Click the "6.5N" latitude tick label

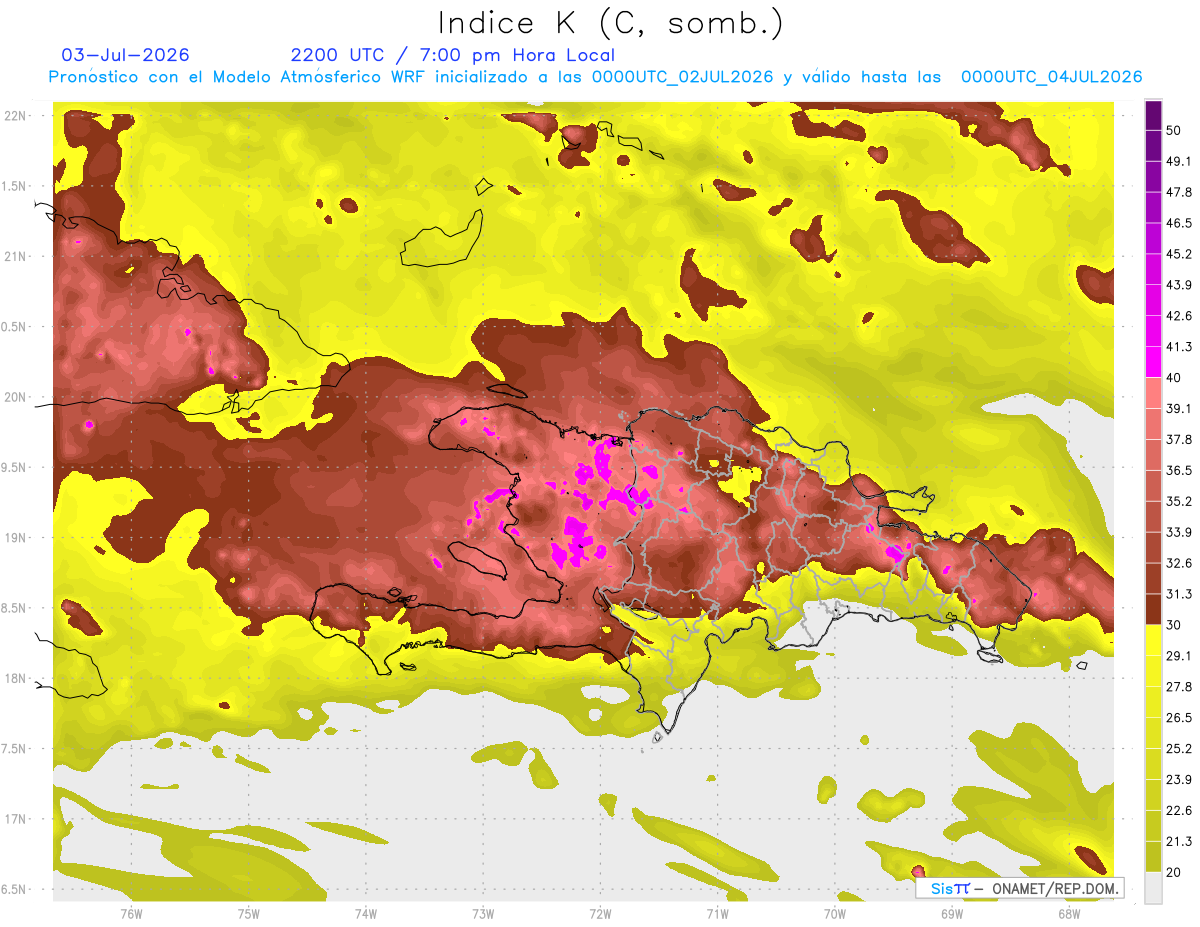pyautogui.click(x=15, y=889)
